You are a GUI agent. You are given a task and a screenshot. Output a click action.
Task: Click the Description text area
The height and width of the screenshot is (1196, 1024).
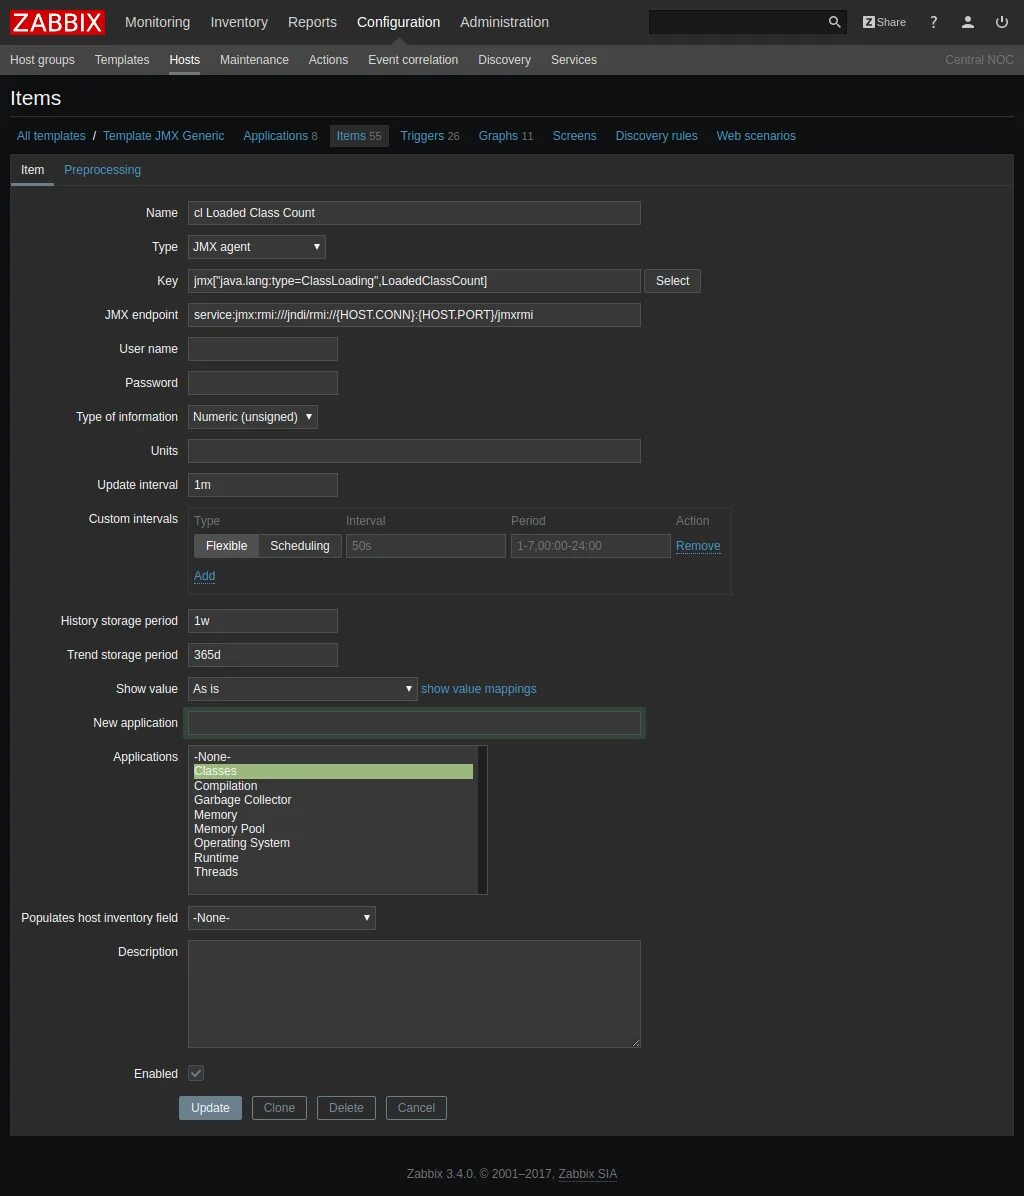click(414, 994)
